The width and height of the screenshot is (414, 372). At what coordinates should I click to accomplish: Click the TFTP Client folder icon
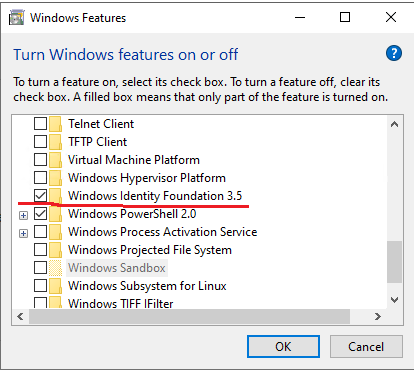[55, 142]
